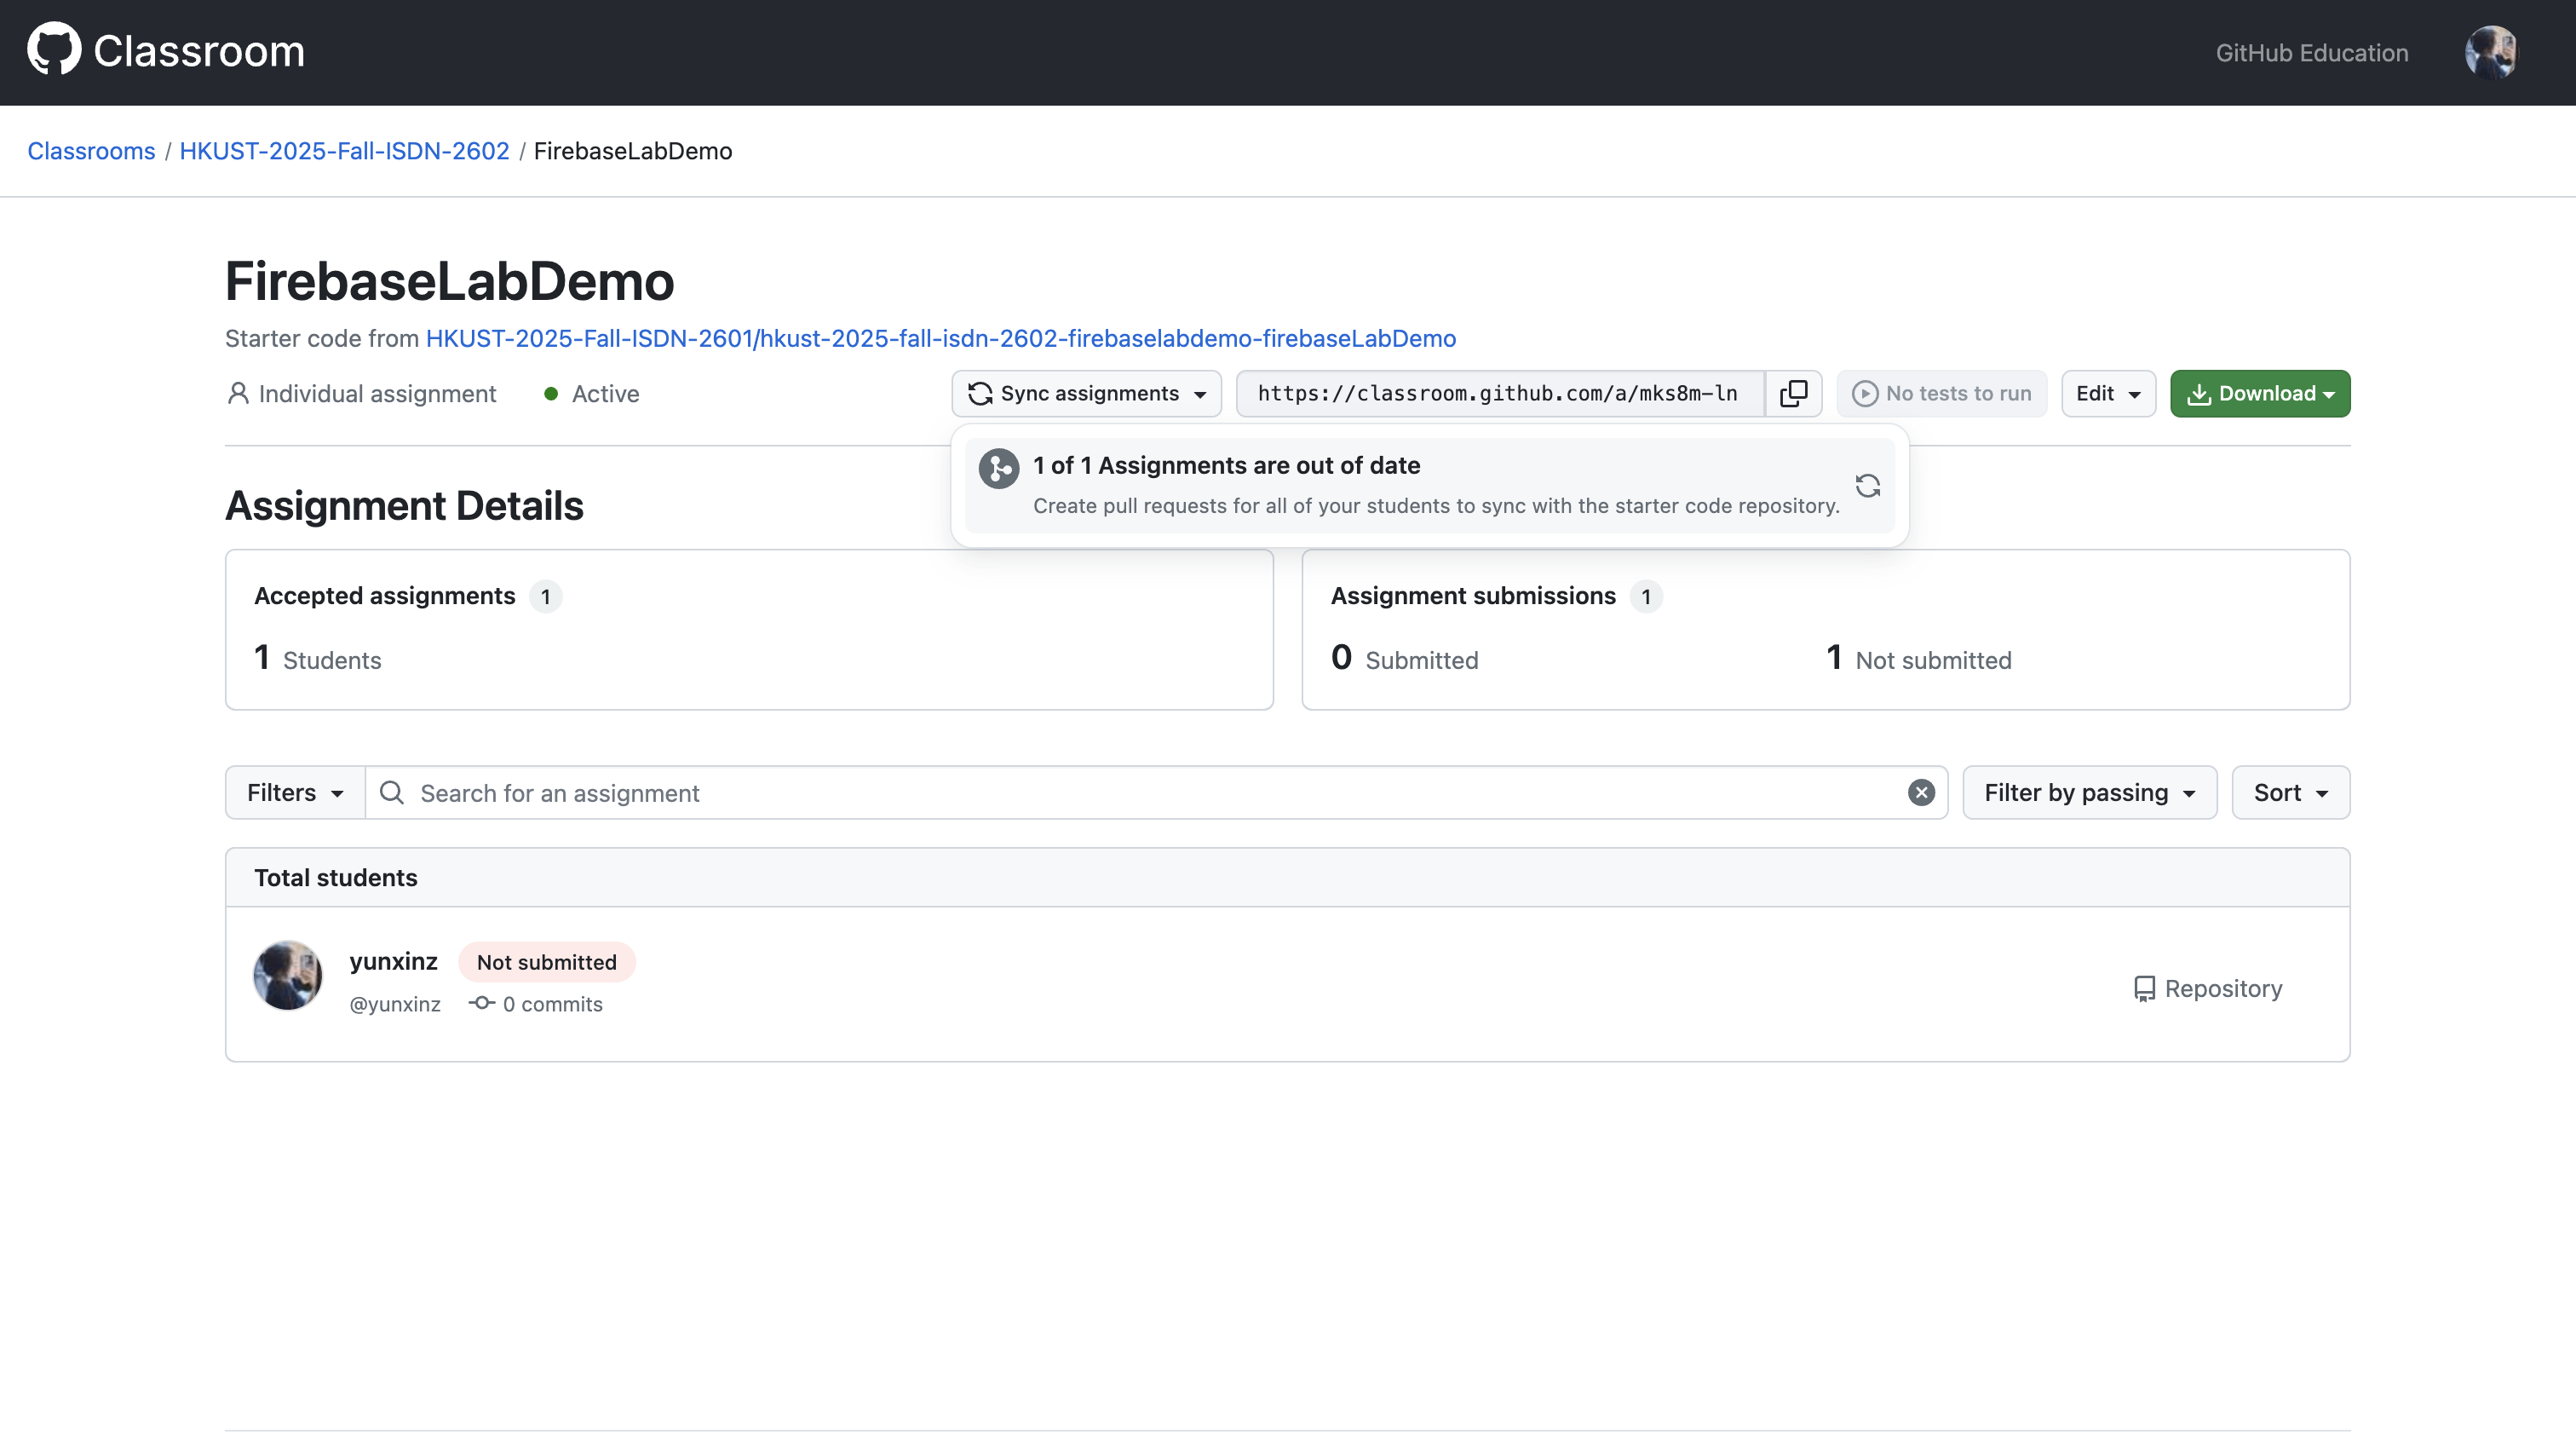Expand the green Download dropdown
The image size is (2576, 1452).
pos(2259,393)
